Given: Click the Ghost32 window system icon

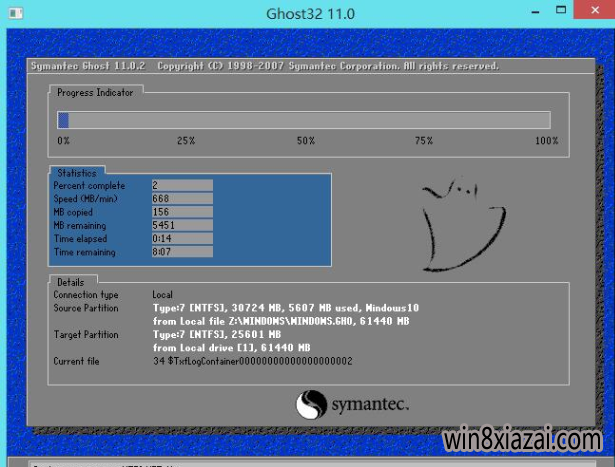Looking at the screenshot, I should 16,14.
